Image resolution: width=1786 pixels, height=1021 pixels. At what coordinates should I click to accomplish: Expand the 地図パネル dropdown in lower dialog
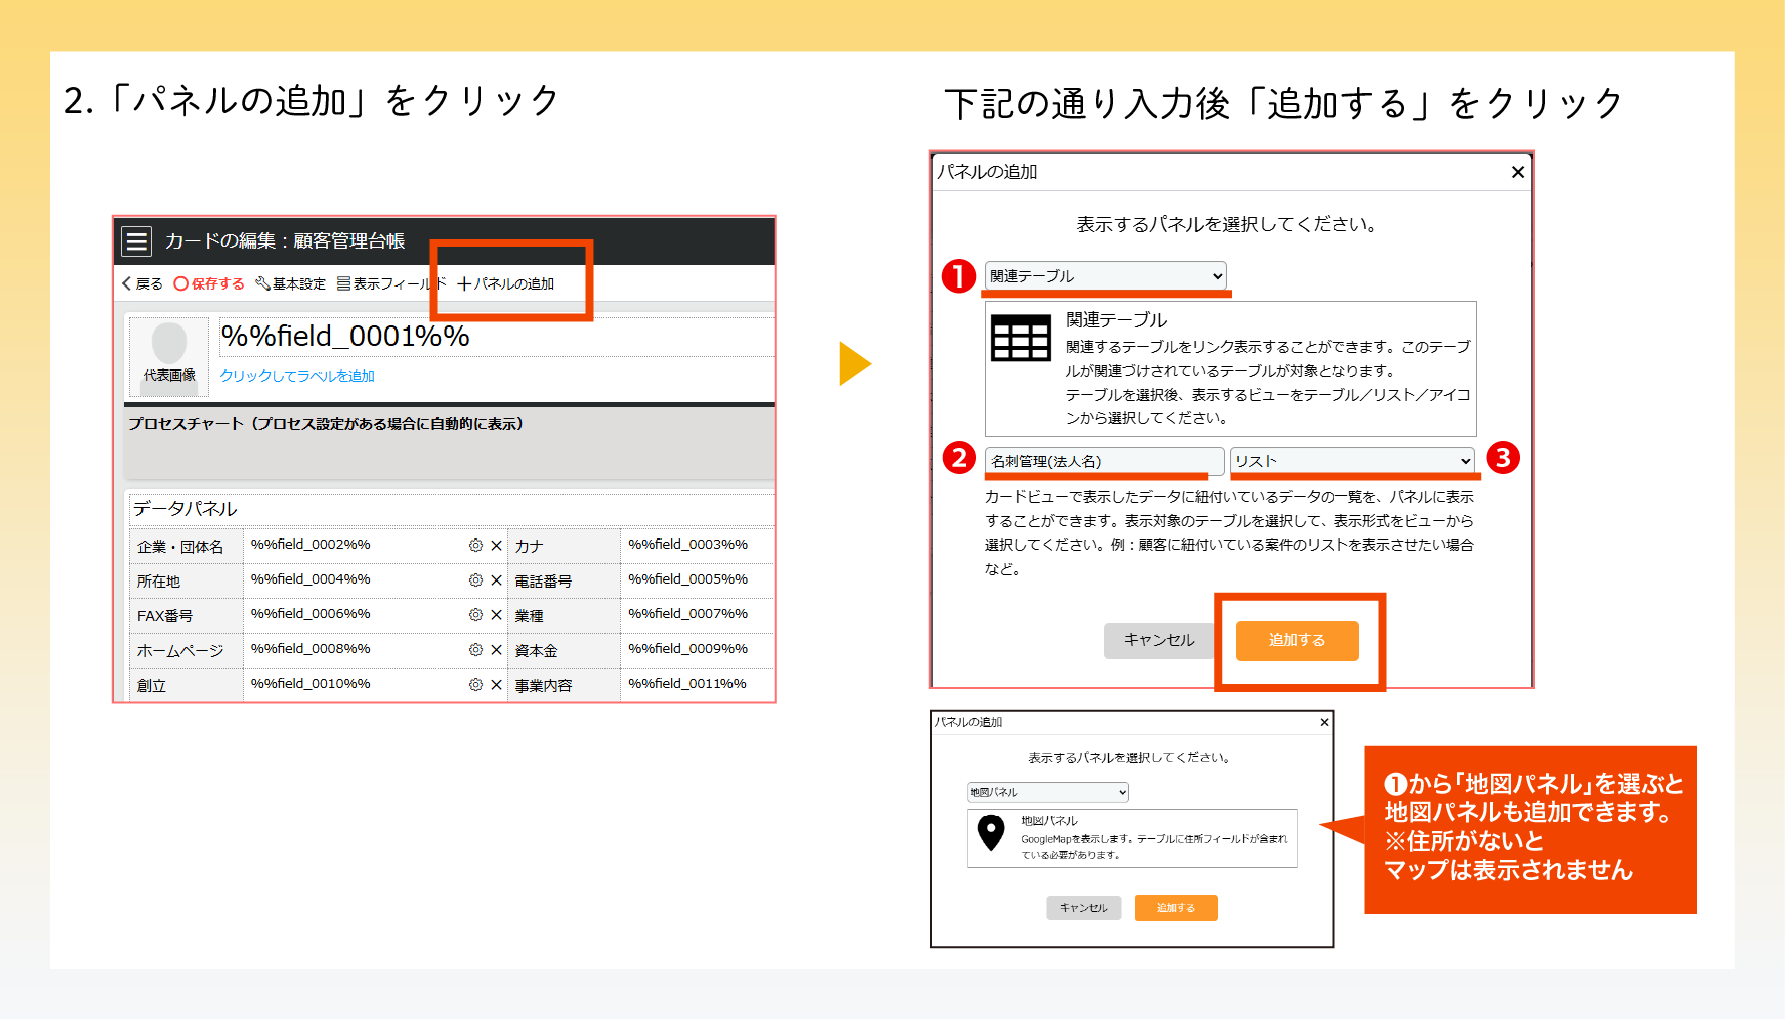click(x=1047, y=792)
